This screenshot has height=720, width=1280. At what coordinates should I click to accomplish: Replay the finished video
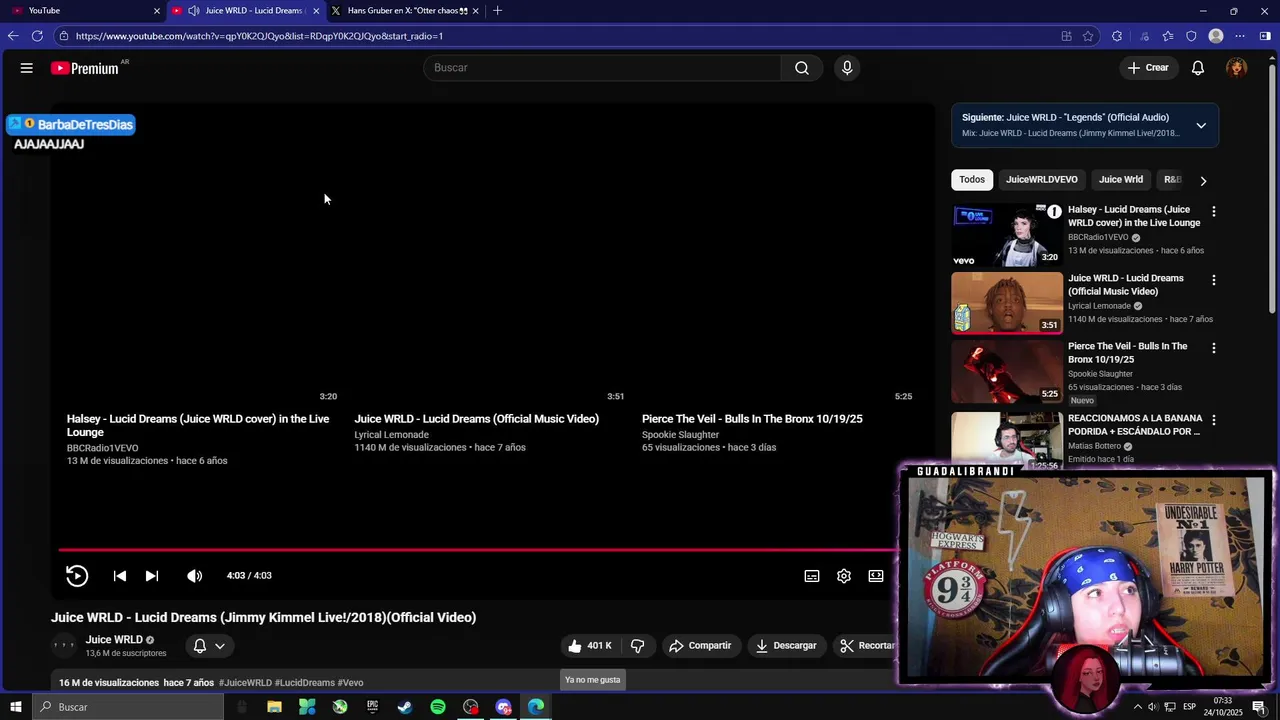click(x=77, y=576)
